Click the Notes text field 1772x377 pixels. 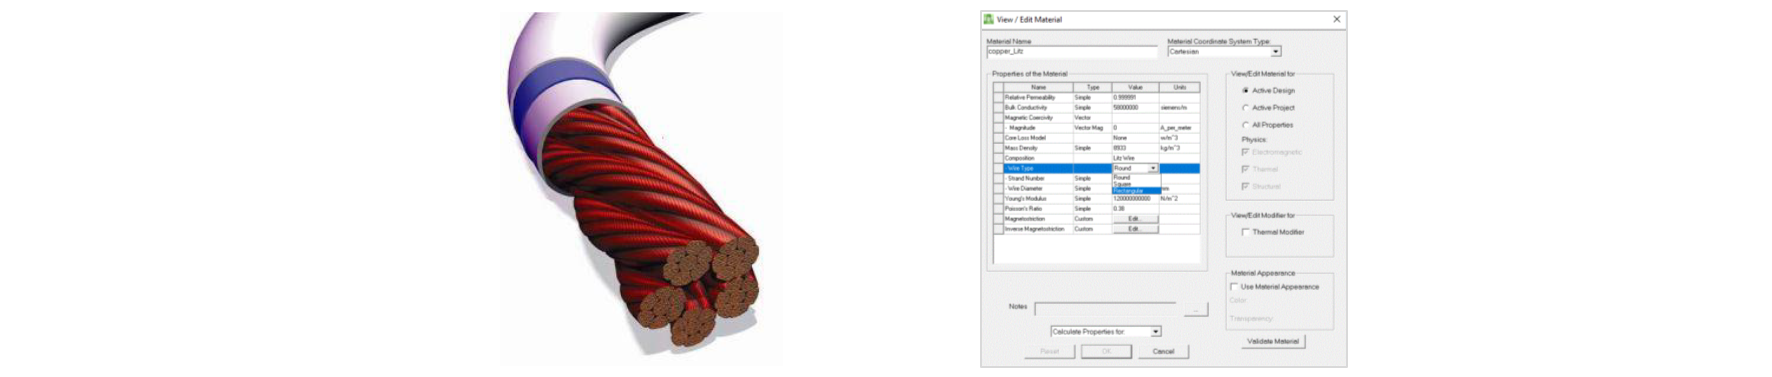pos(1105,308)
